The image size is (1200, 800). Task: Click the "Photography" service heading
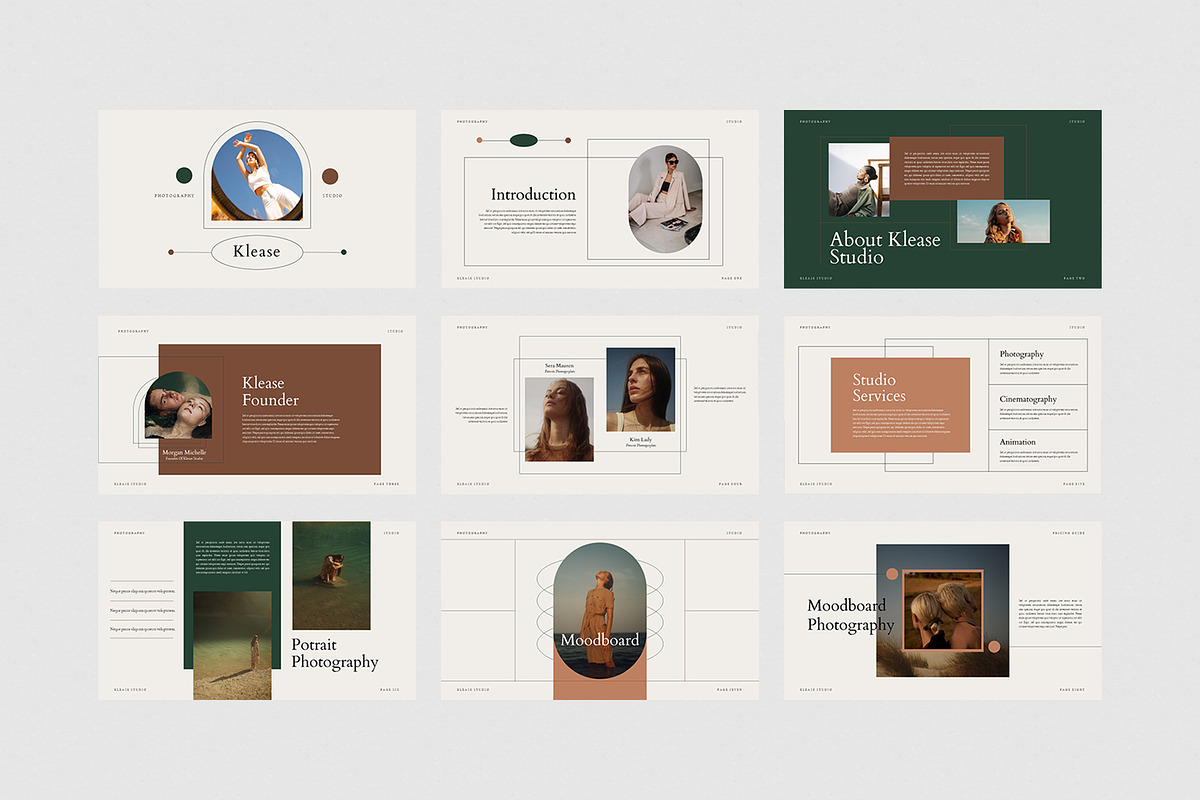pyautogui.click(x=1021, y=354)
